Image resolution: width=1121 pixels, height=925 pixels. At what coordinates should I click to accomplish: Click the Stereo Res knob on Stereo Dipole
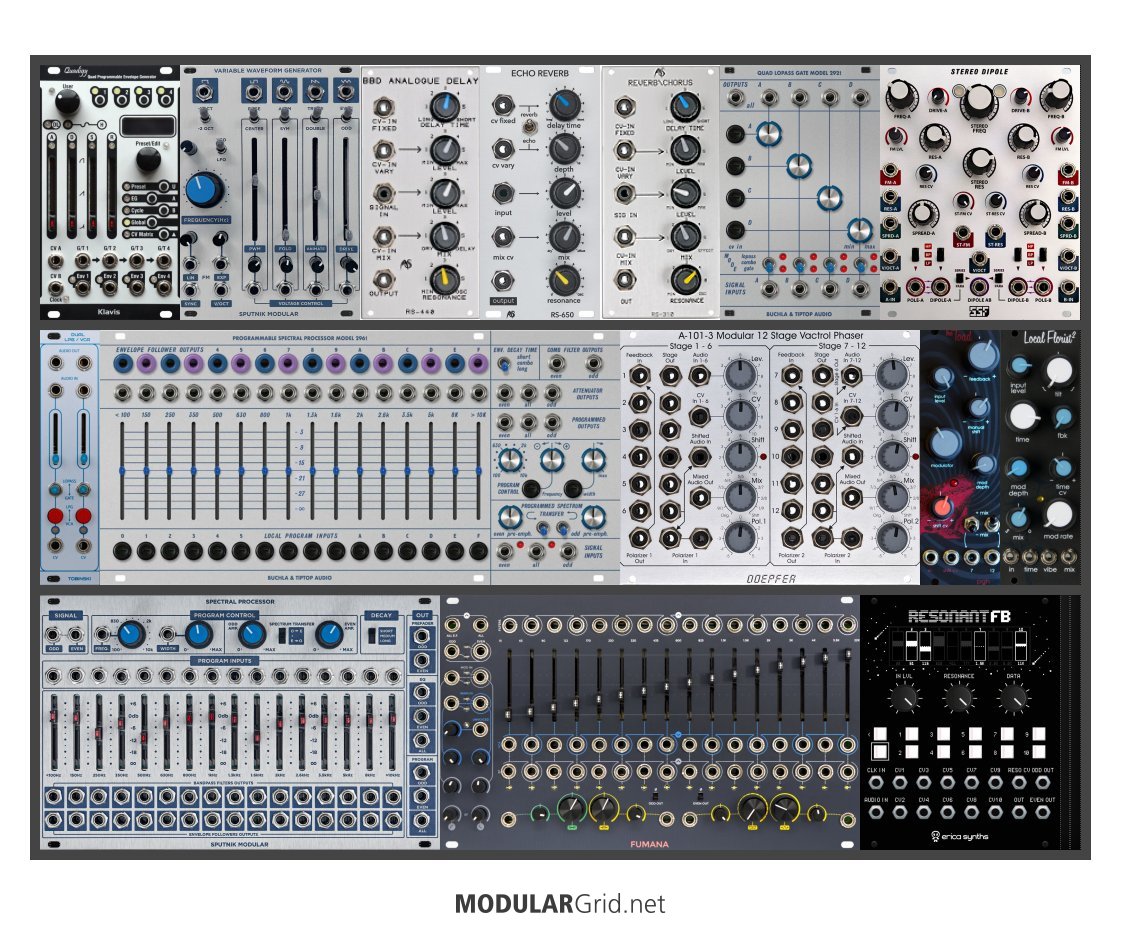pos(979,164)
